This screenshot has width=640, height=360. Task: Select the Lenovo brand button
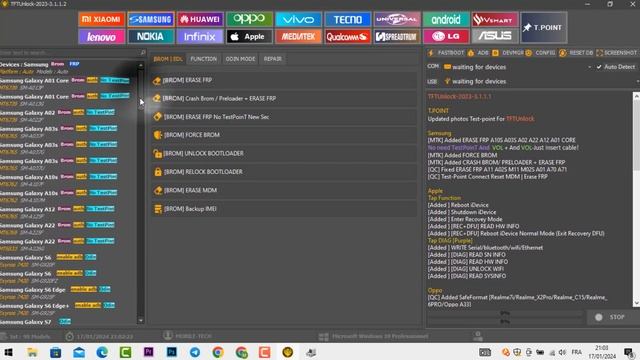(x=101, y=37)
